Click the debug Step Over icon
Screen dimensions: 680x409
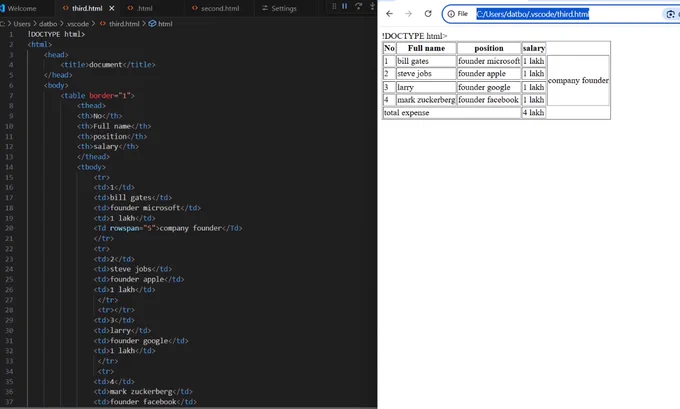(x=359, y=6)
